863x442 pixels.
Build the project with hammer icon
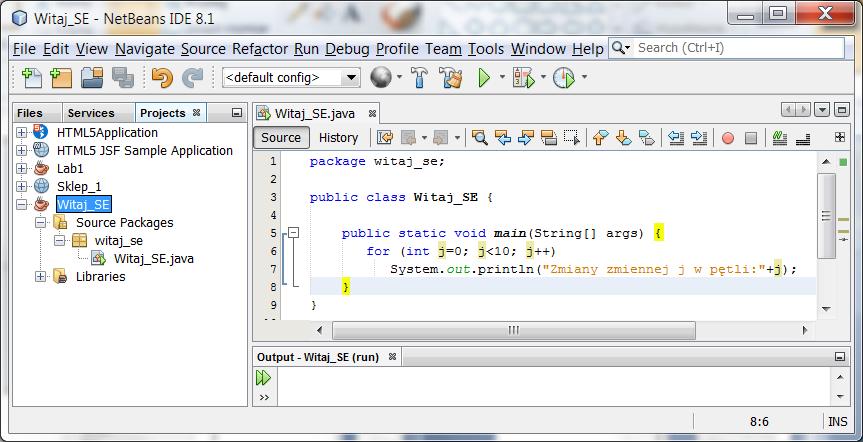(x=419, y=78)
